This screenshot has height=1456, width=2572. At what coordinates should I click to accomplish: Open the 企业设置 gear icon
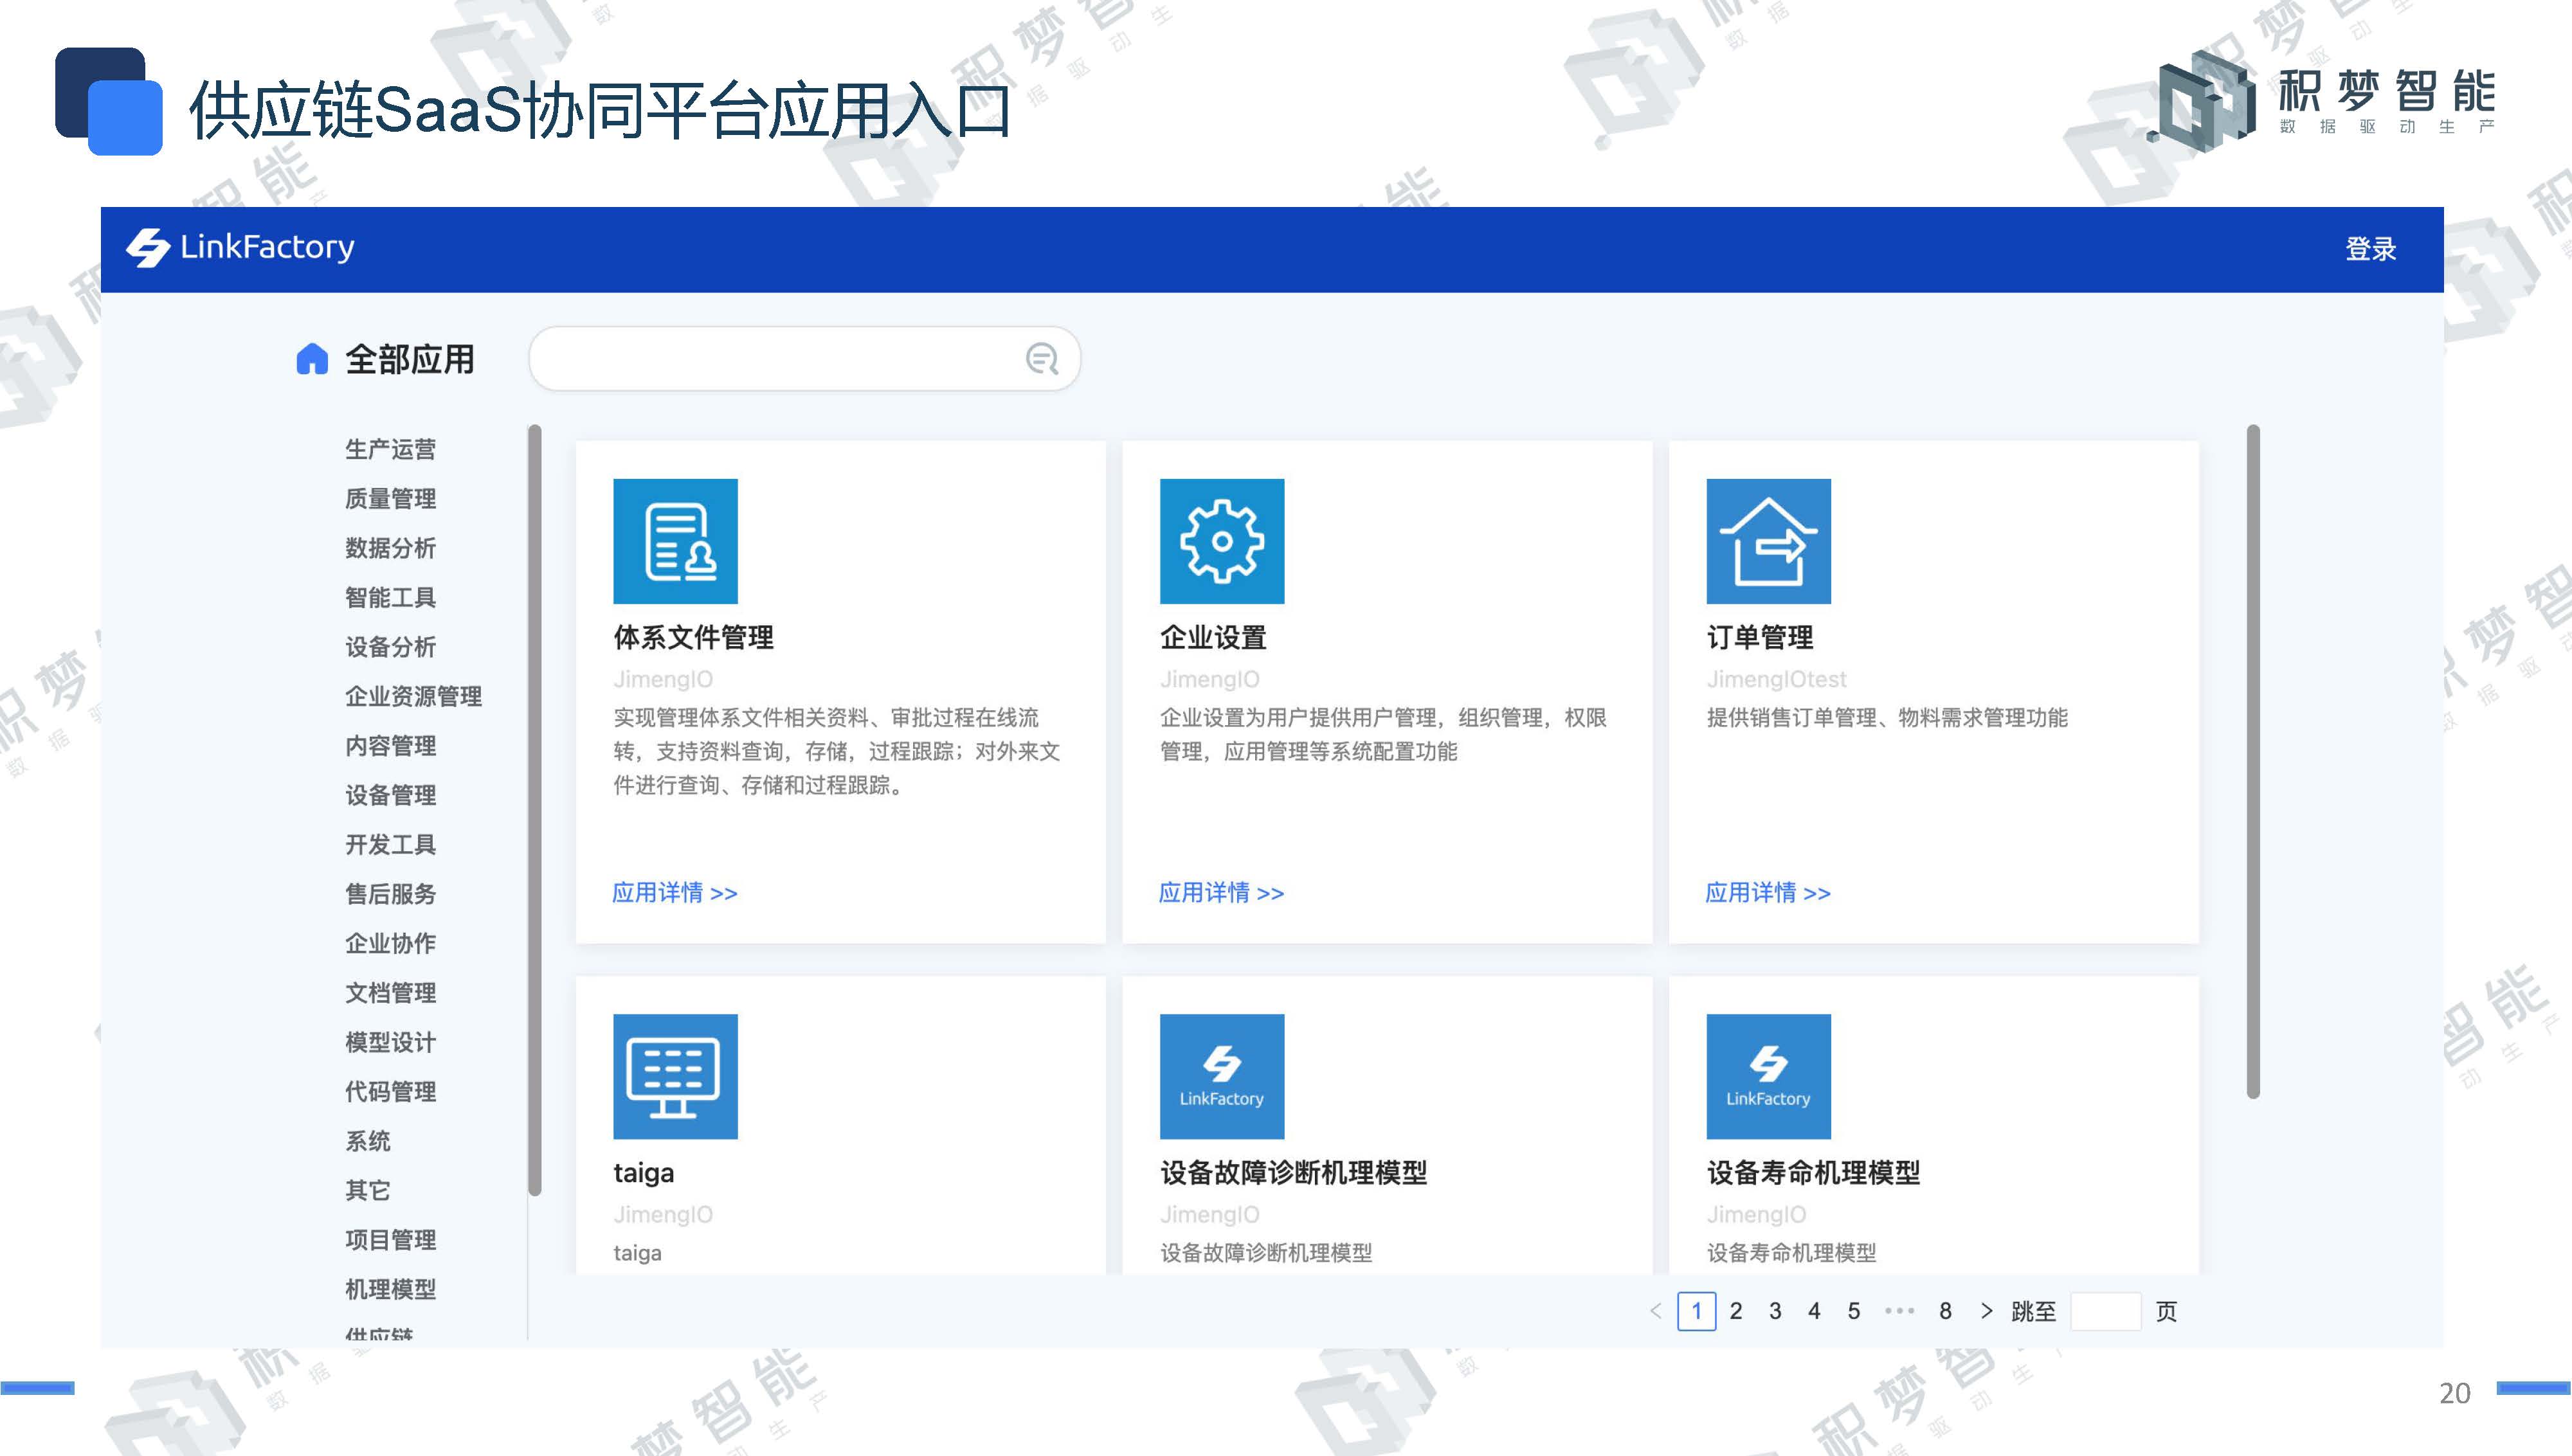click(1221, 541)
